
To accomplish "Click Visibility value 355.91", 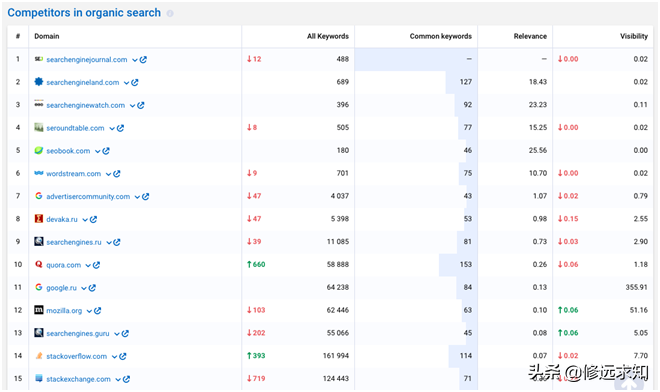I will coord(636,287).
